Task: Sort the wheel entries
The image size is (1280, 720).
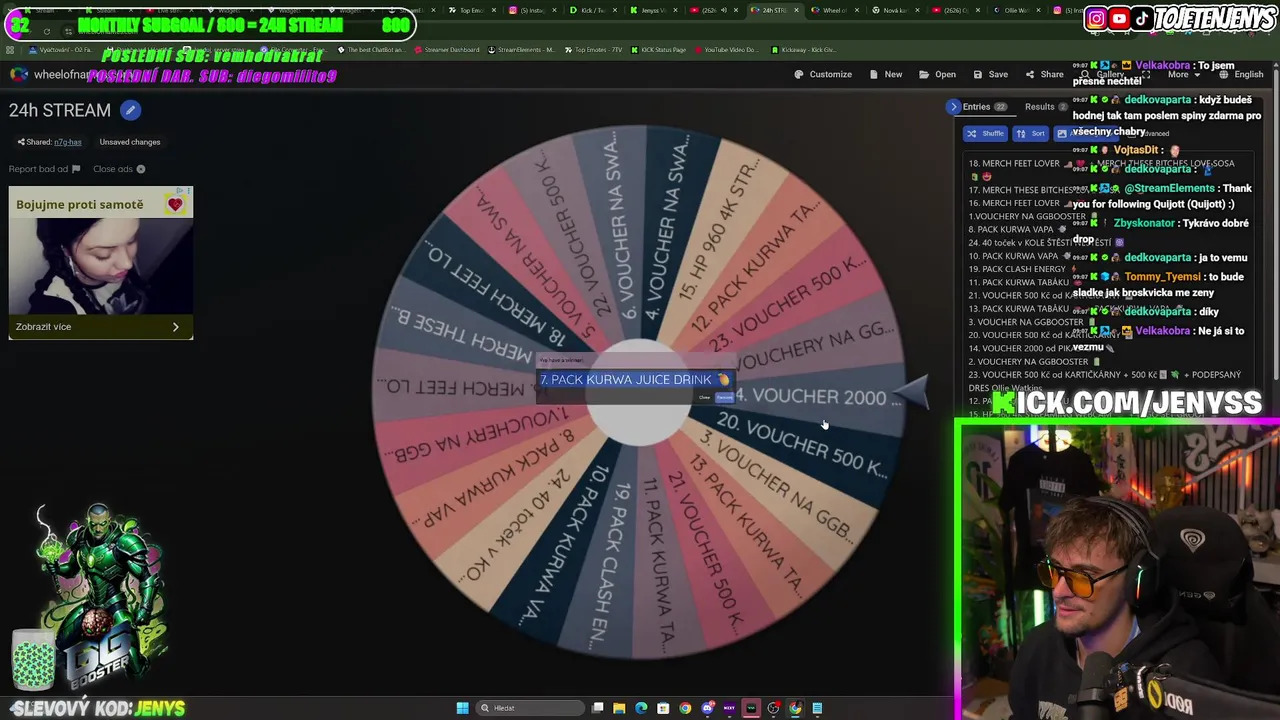Action: pyautogui.click(x=1031, y=133)
